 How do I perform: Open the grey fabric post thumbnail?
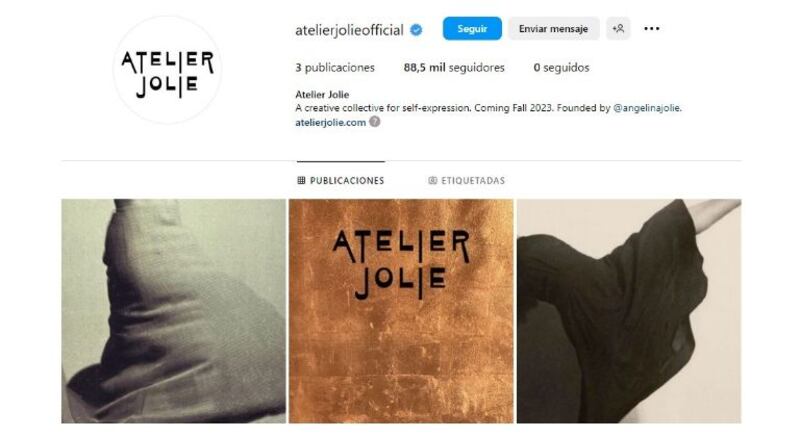[x=173, y=311]
